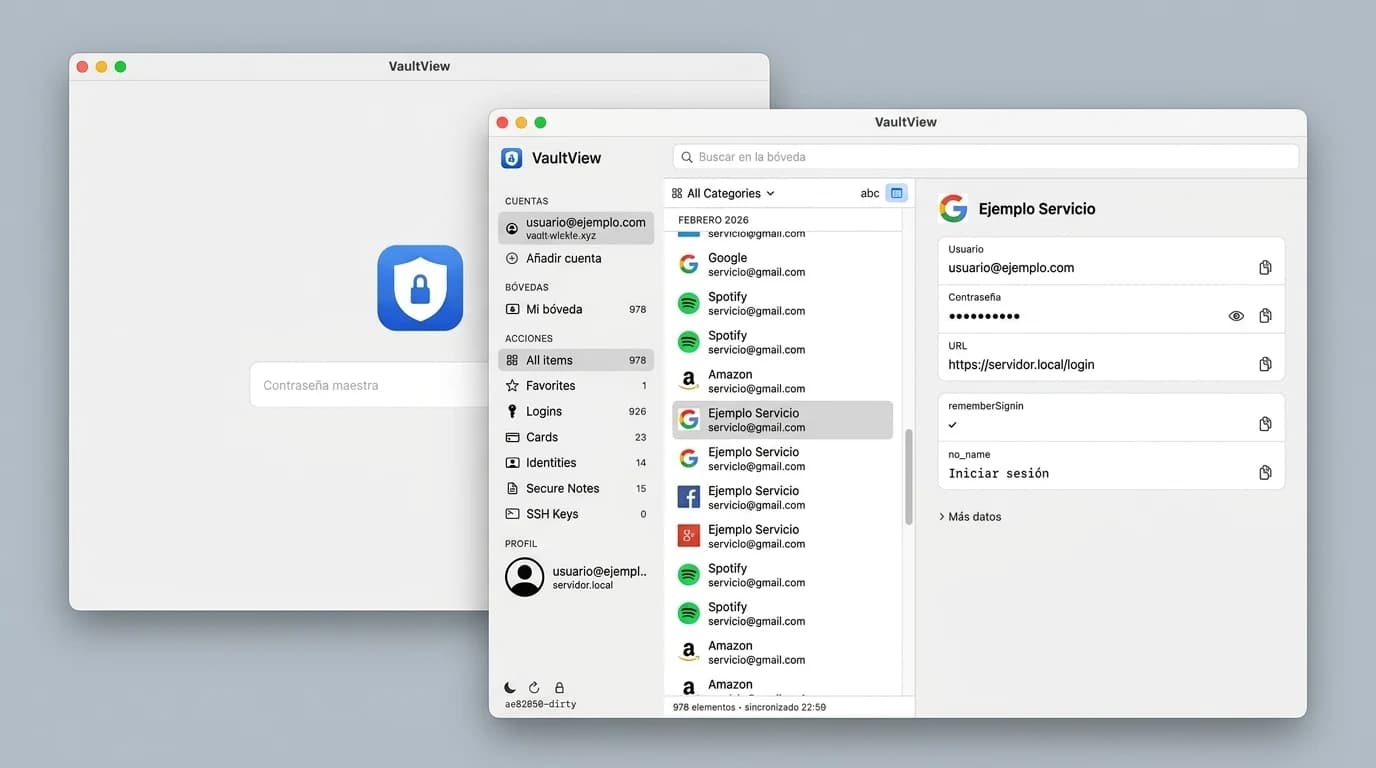
Task: Open the profile avatar under Profil
Action: pyautogui.click(x=525, y=577)
